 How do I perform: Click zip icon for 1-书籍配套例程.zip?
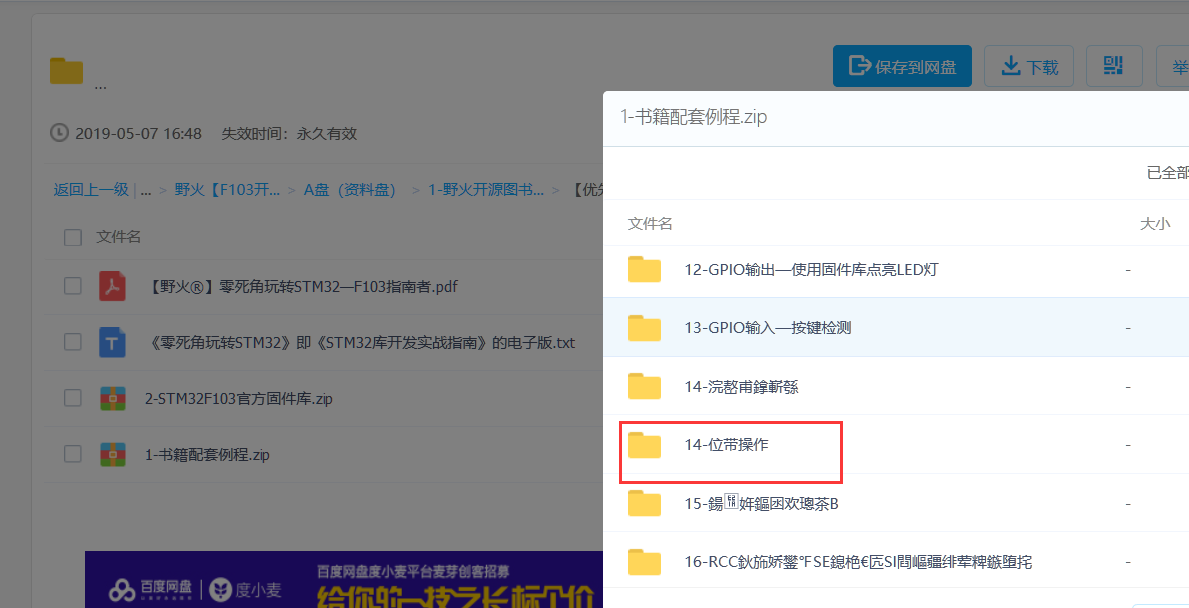pos(112,454)
